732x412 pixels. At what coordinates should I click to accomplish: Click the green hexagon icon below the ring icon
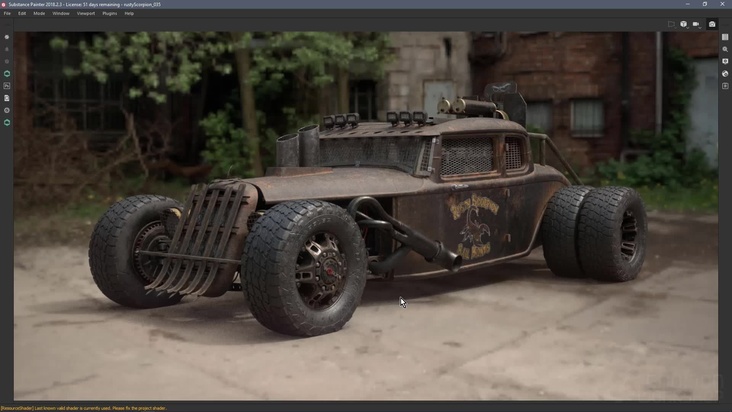point(7,122)
